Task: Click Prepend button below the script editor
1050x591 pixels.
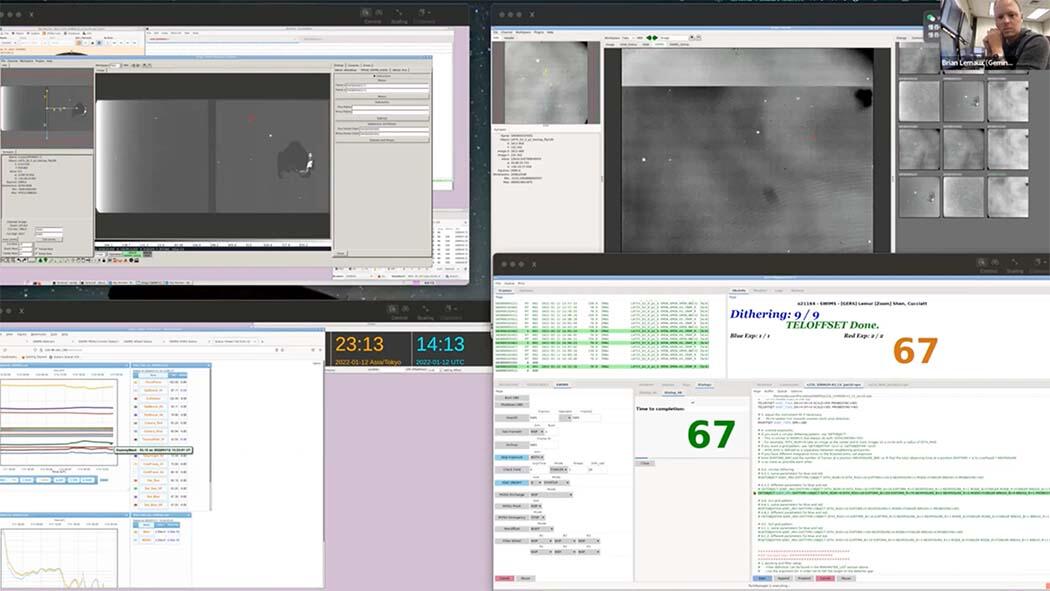Action: pyautogui.click(x=804, y=578)
